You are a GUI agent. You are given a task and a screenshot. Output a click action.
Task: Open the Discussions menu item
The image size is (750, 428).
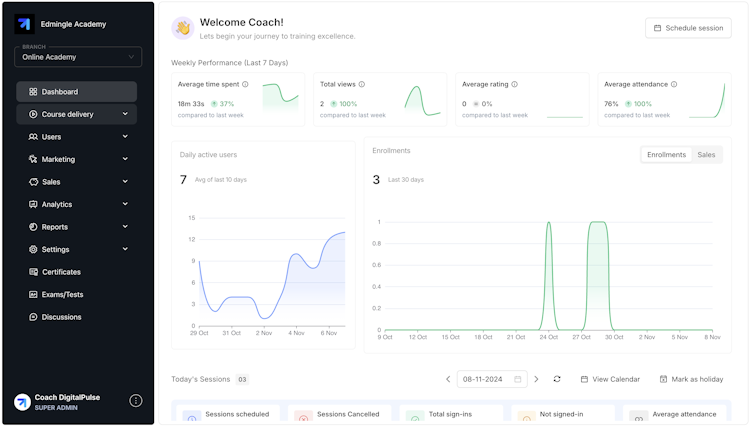(61, 317)
